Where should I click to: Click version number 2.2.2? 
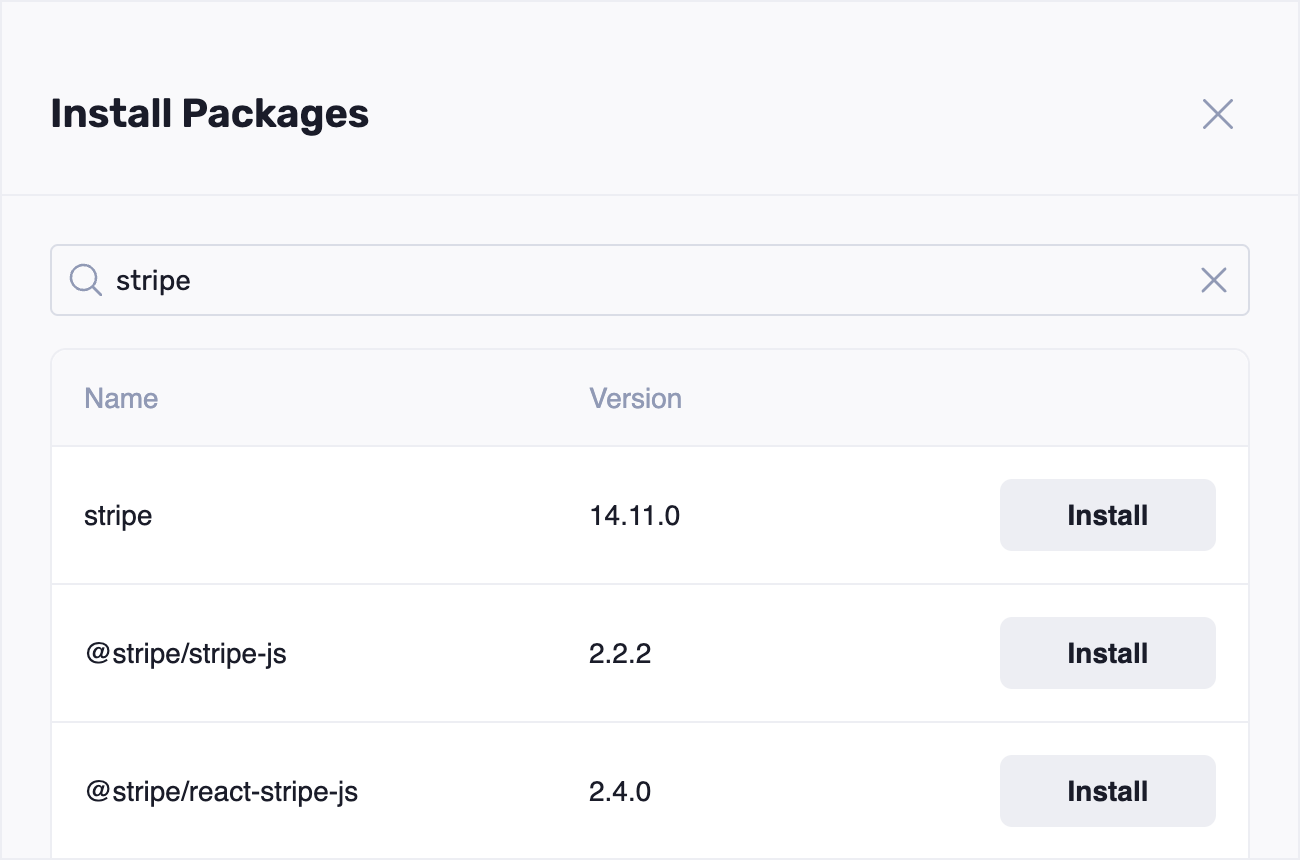pos(620,654)
